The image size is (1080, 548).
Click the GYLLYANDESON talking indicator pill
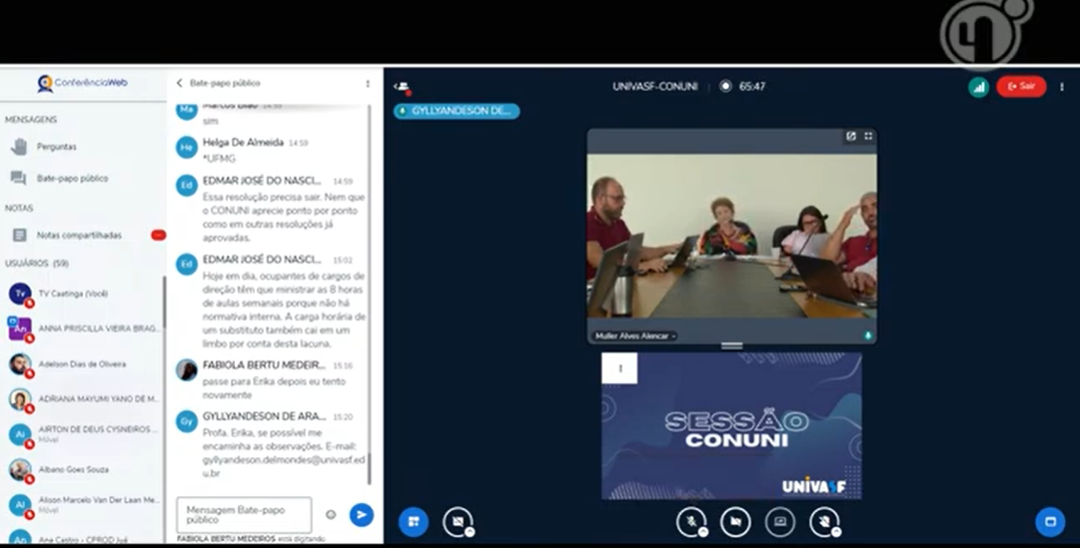click(457, 111)
